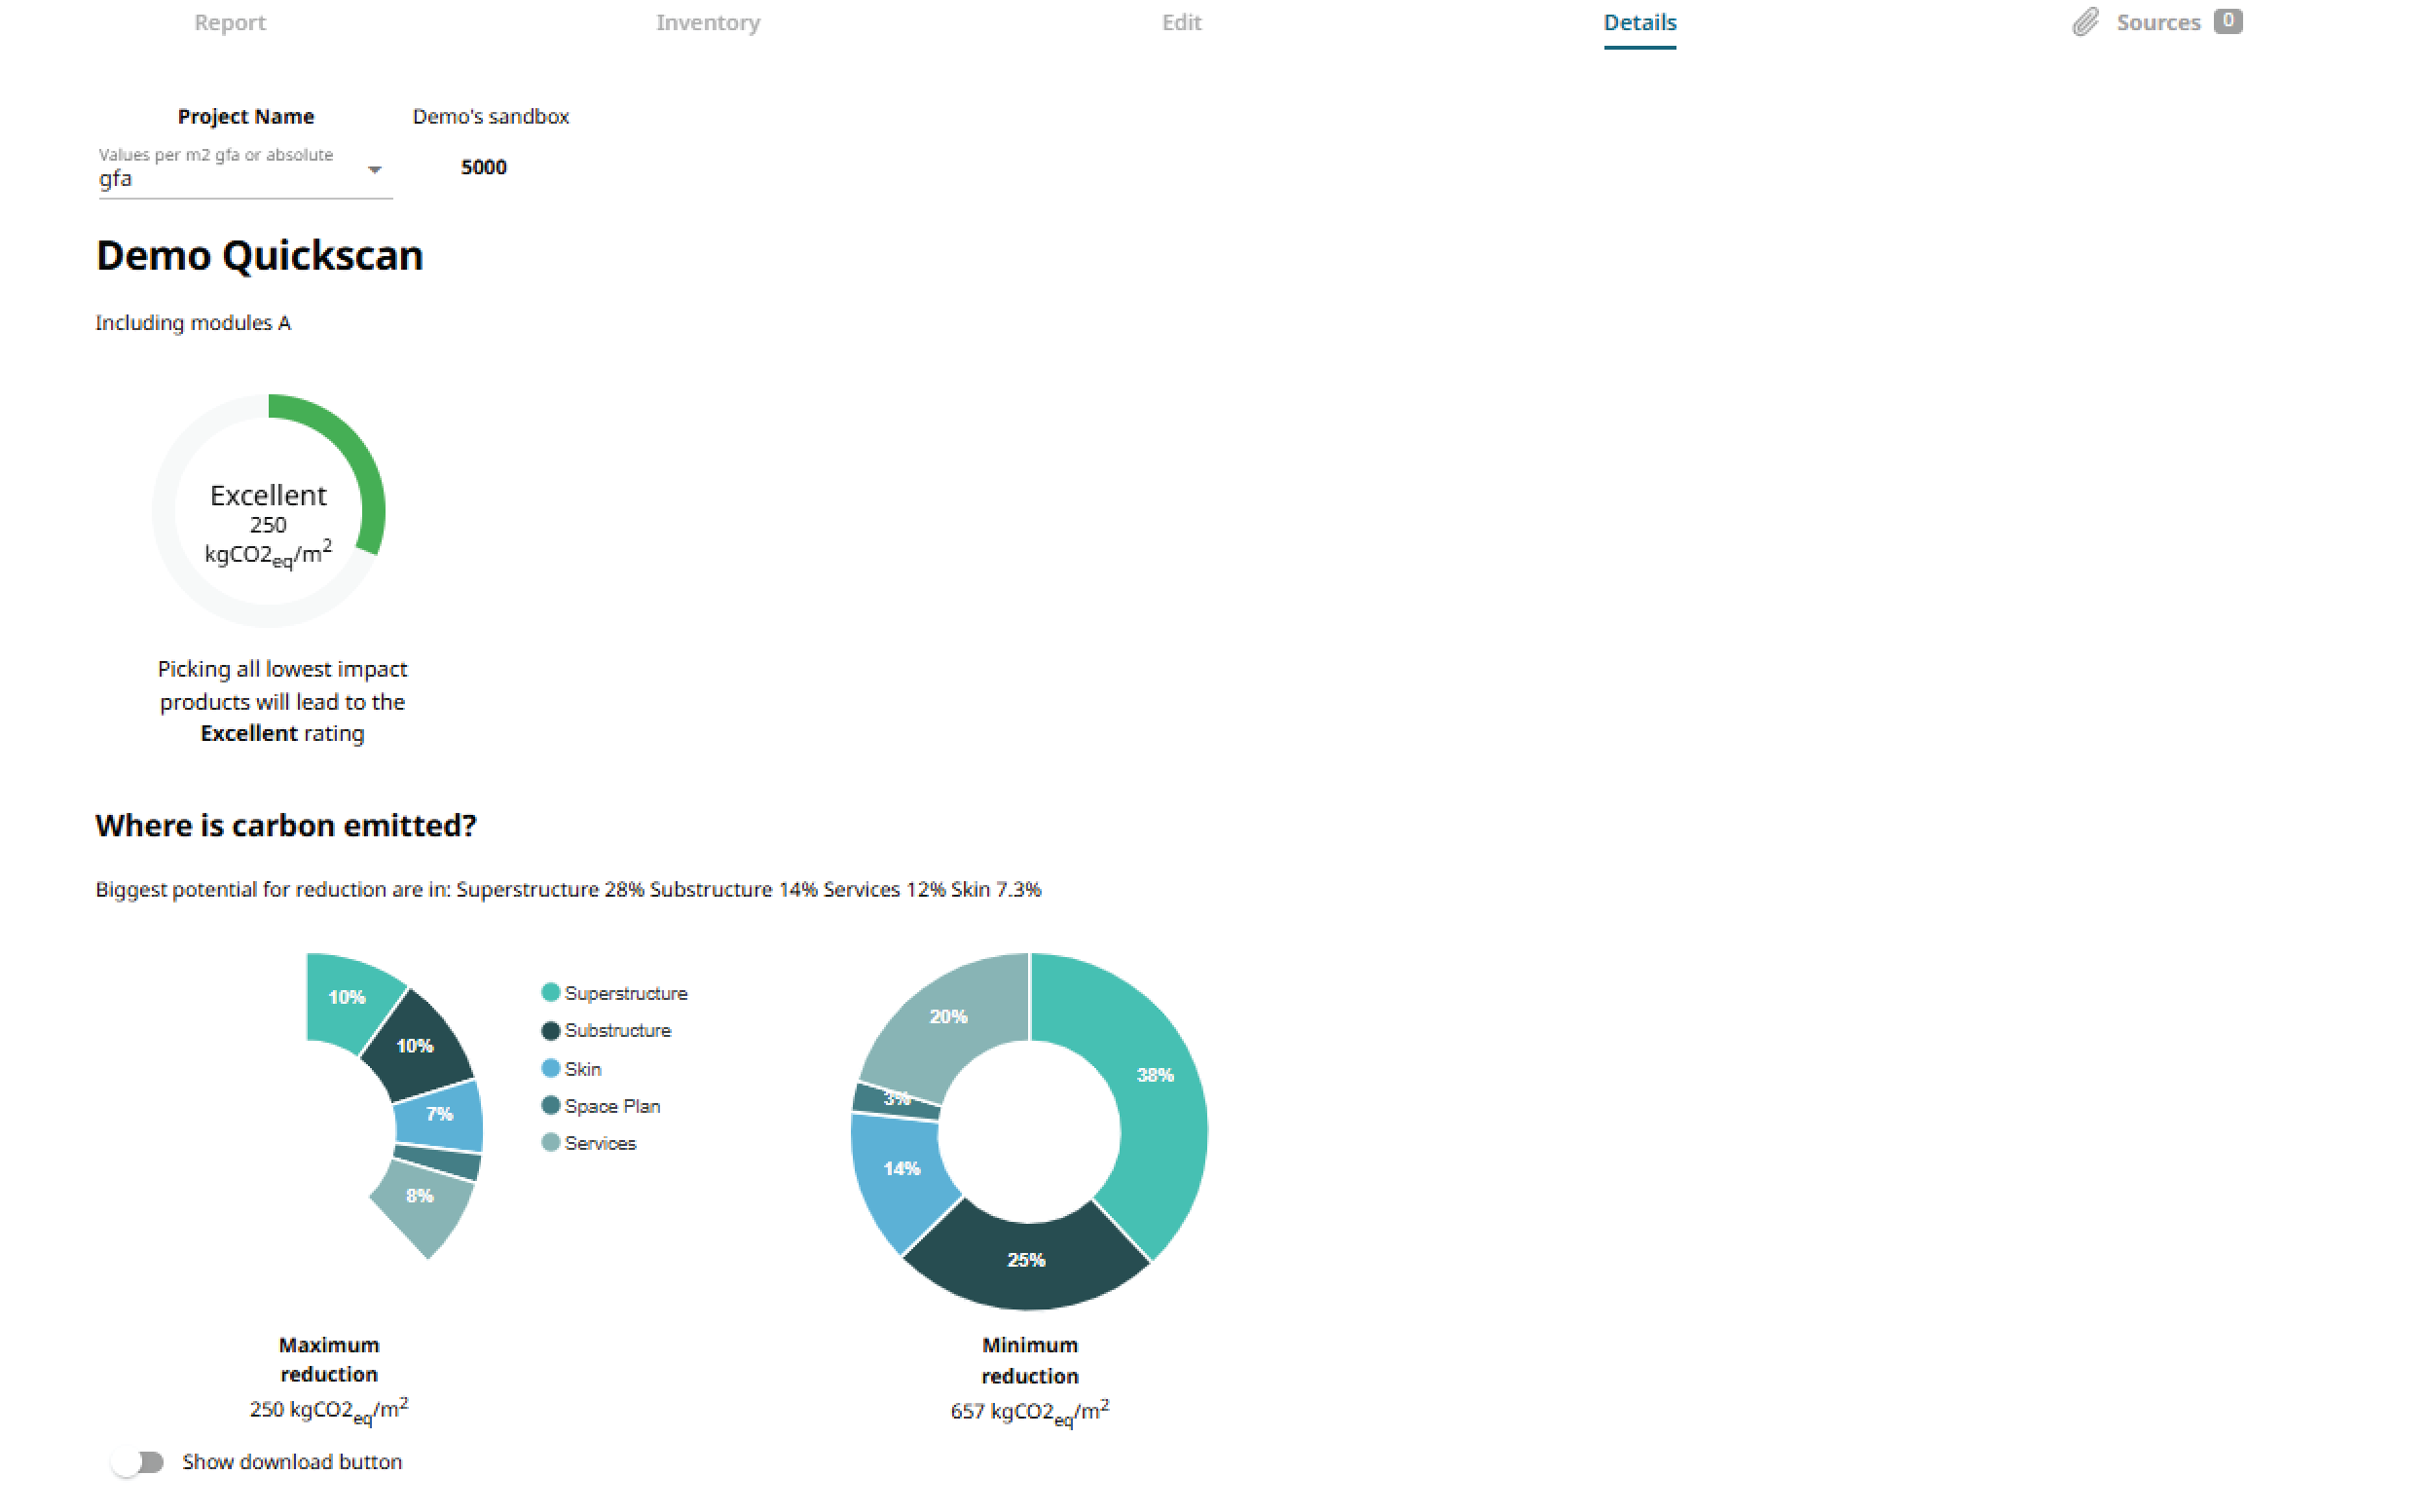2431x1512 pixels.
Task: Click the Superstructure legend dot
Action: (550, 992)
